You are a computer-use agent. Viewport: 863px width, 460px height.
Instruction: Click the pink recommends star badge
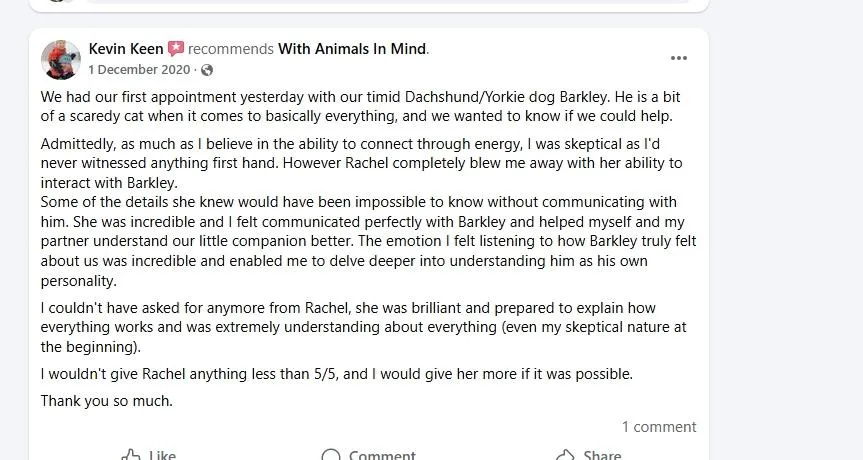point(176,48)
